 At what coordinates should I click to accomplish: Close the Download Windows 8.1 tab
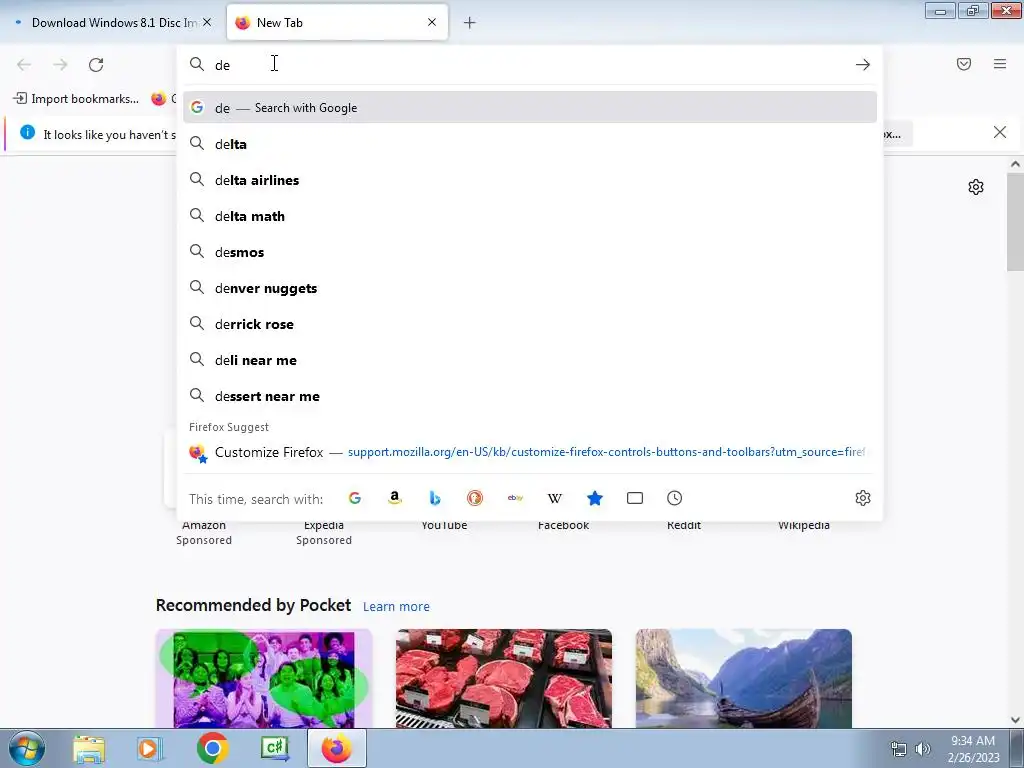pos(207,22)
